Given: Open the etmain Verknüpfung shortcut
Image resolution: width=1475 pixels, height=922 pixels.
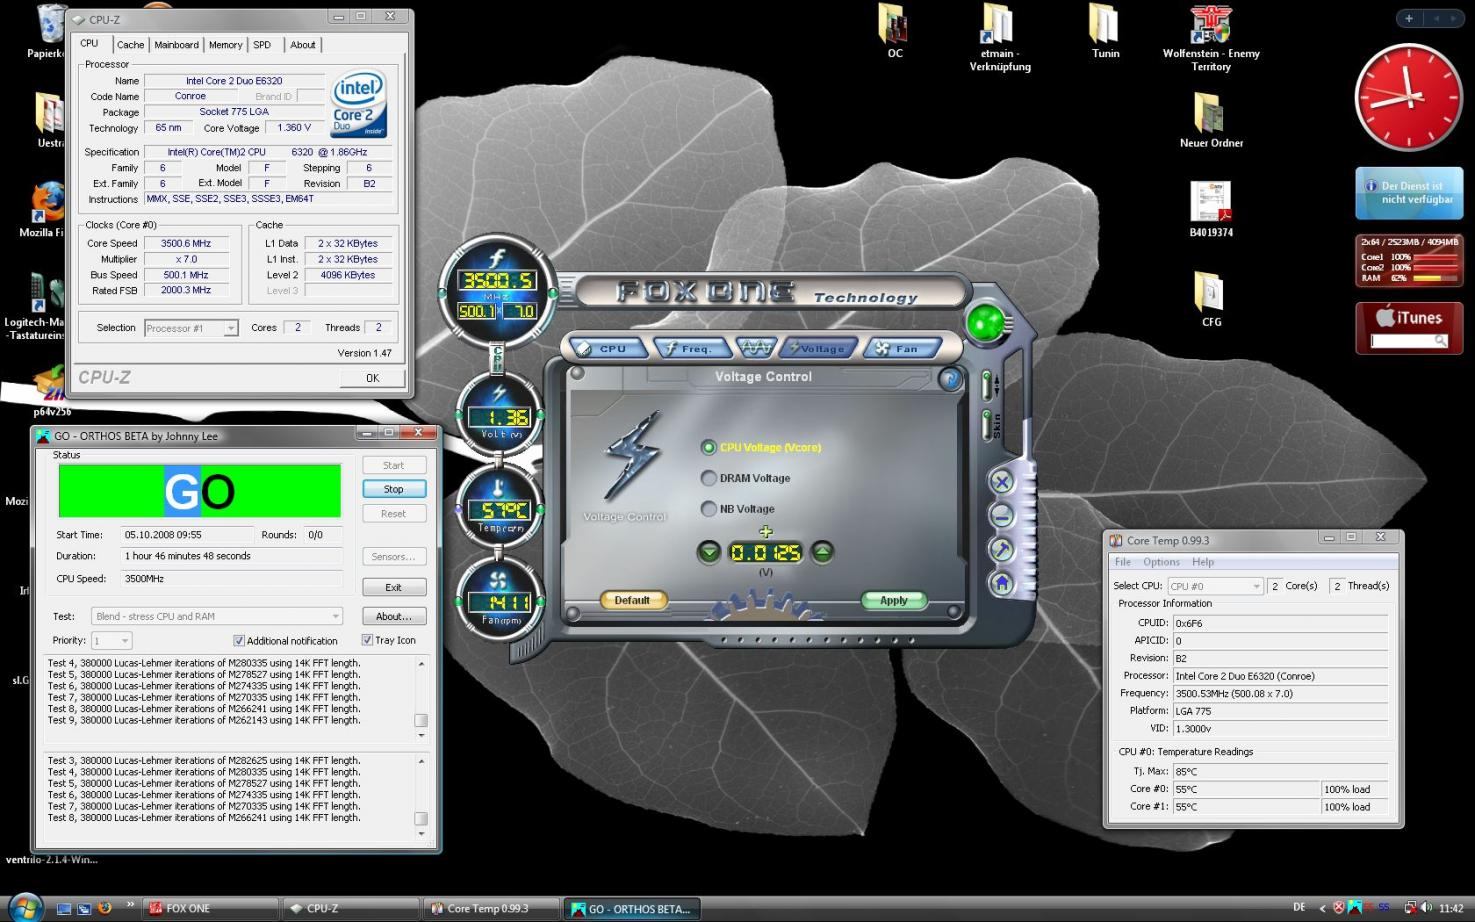Looking at the screenshot, I should click(999, 38).
